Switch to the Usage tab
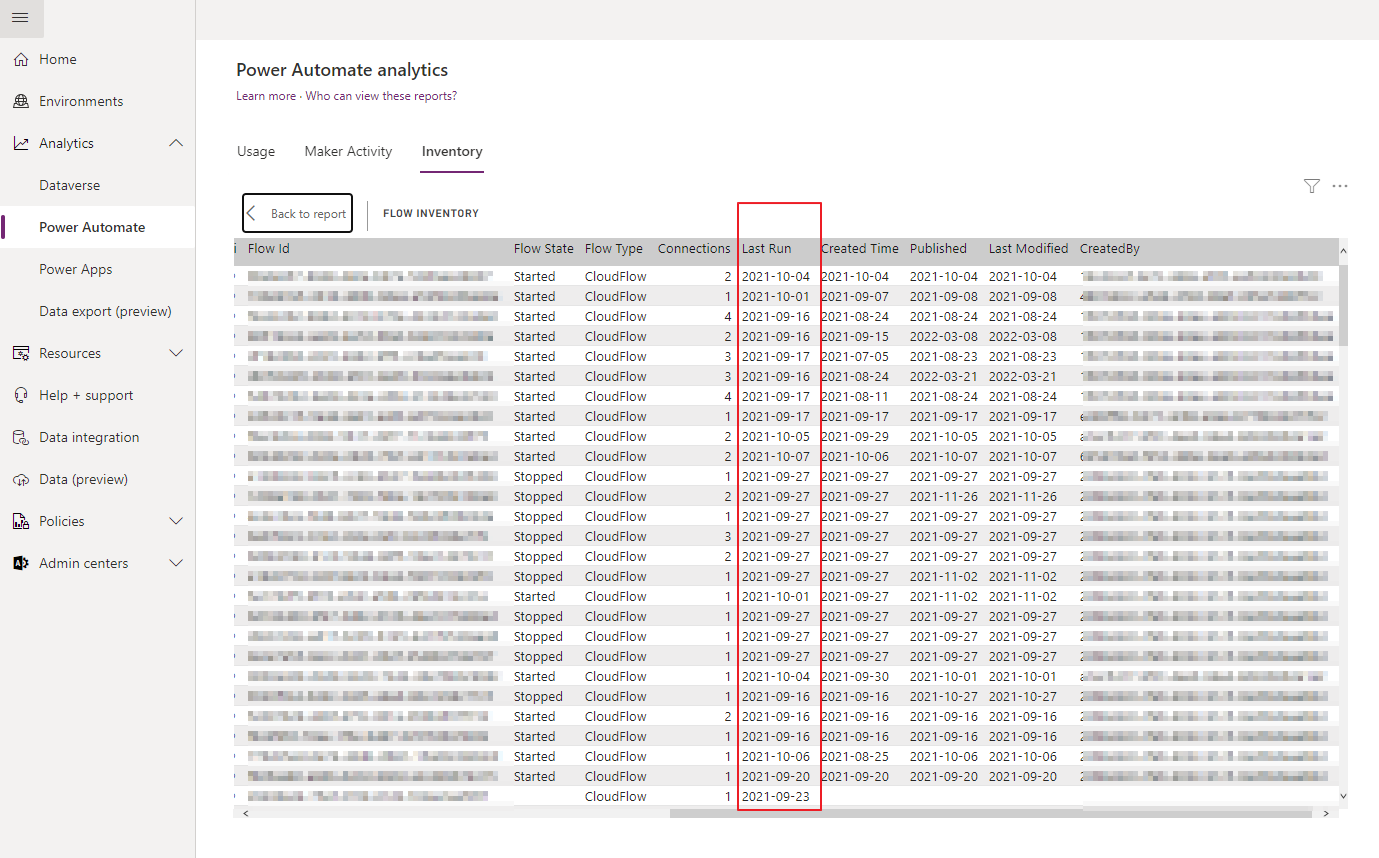Screen dimensions: 1379x858 256,151
